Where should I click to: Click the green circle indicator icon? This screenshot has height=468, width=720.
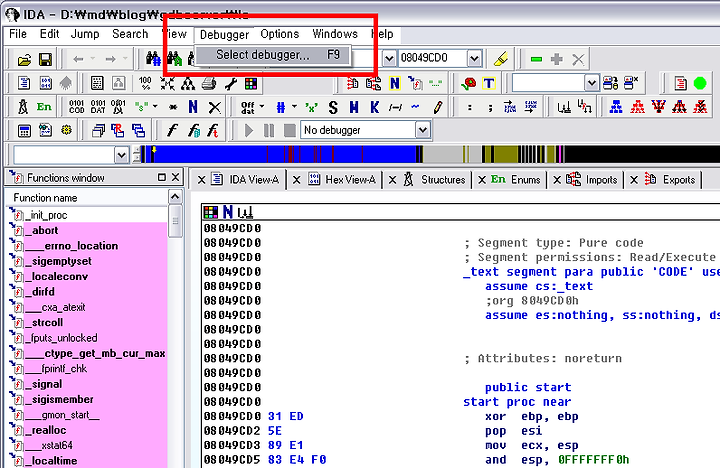tap(700, 83)
